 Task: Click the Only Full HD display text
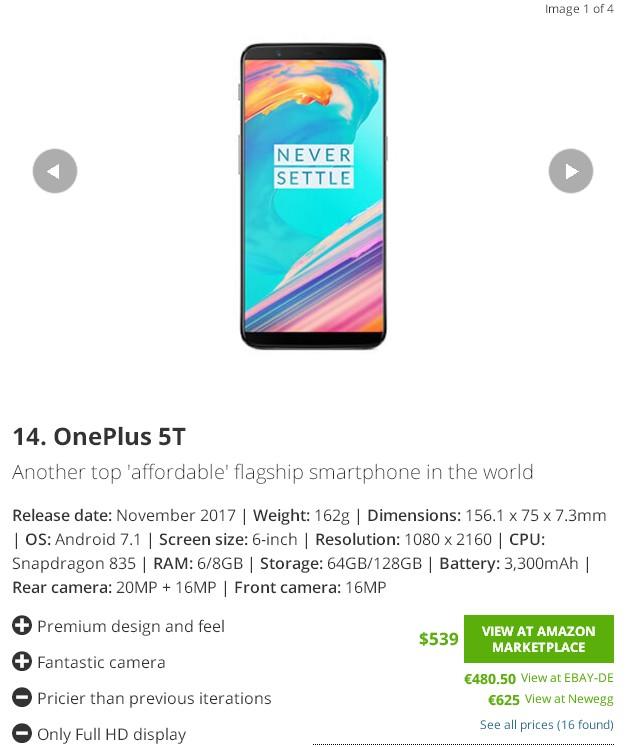(111, 735)
